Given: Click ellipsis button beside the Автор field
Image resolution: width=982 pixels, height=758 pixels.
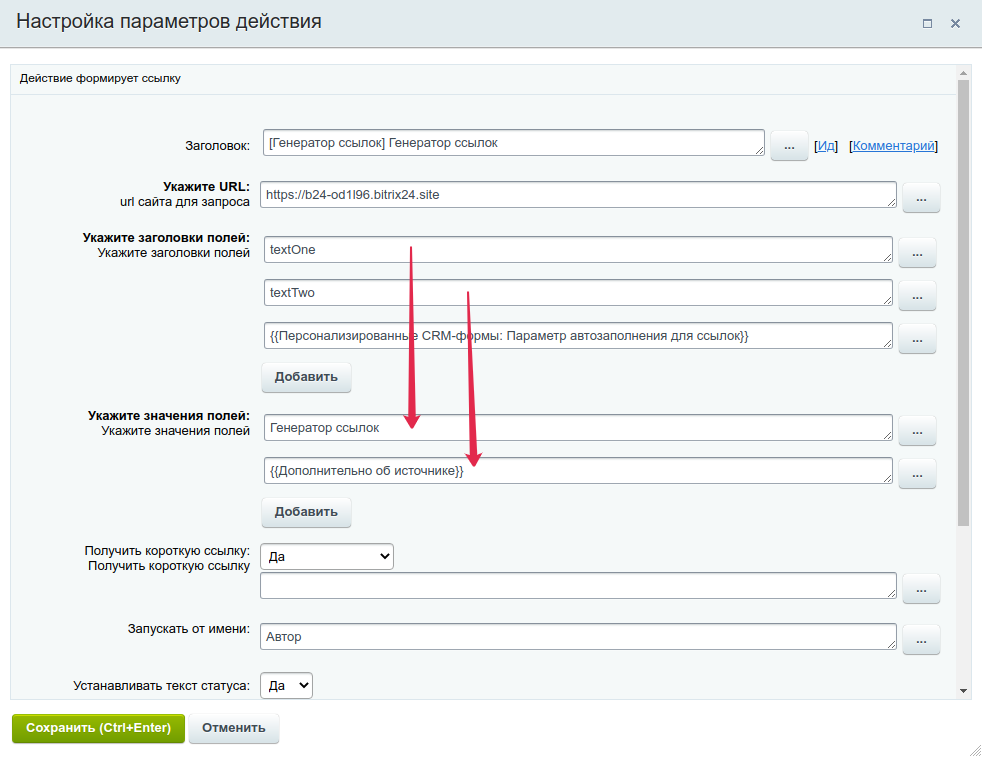Looking at the screenshot, I should 921,639.
